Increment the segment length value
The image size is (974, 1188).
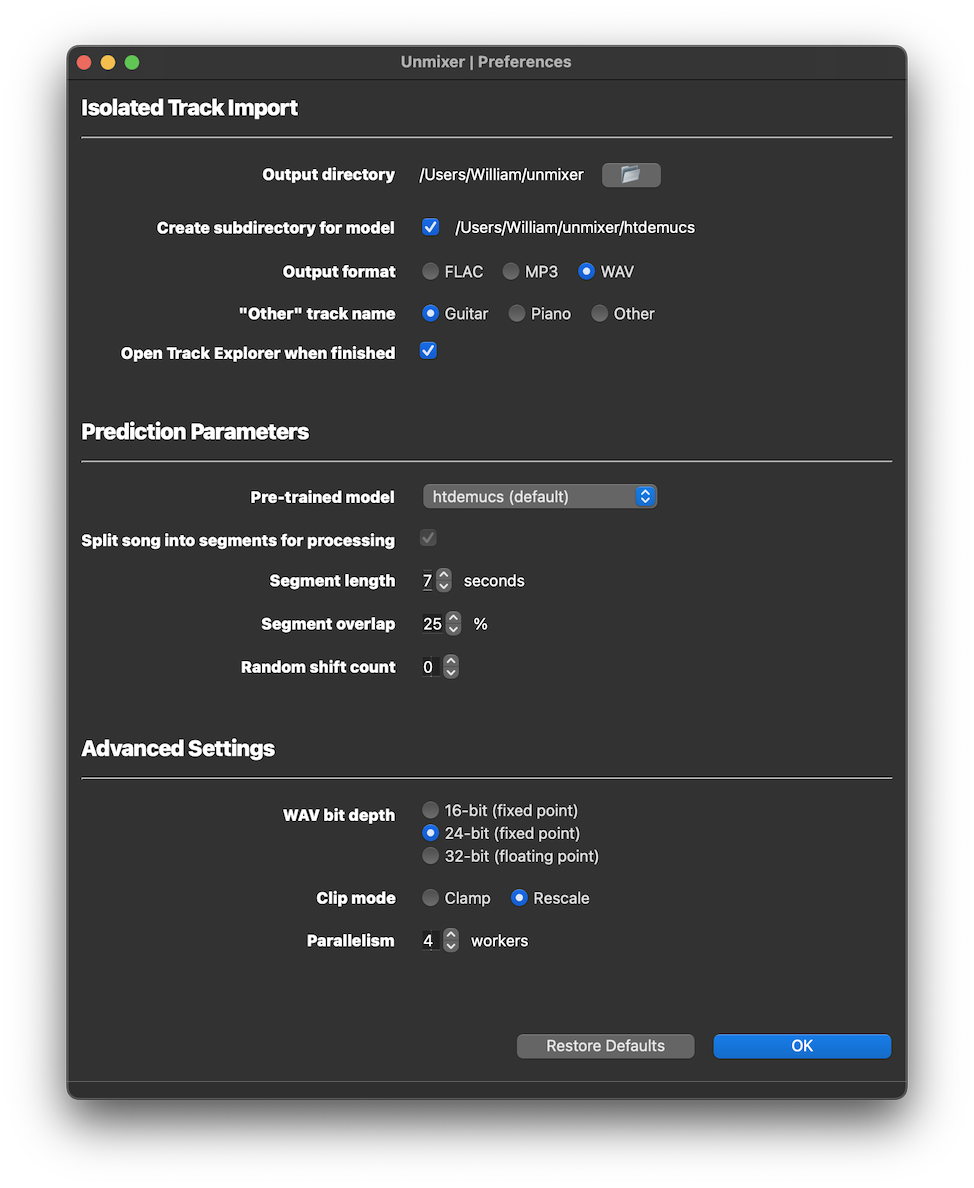click(446, 575)
